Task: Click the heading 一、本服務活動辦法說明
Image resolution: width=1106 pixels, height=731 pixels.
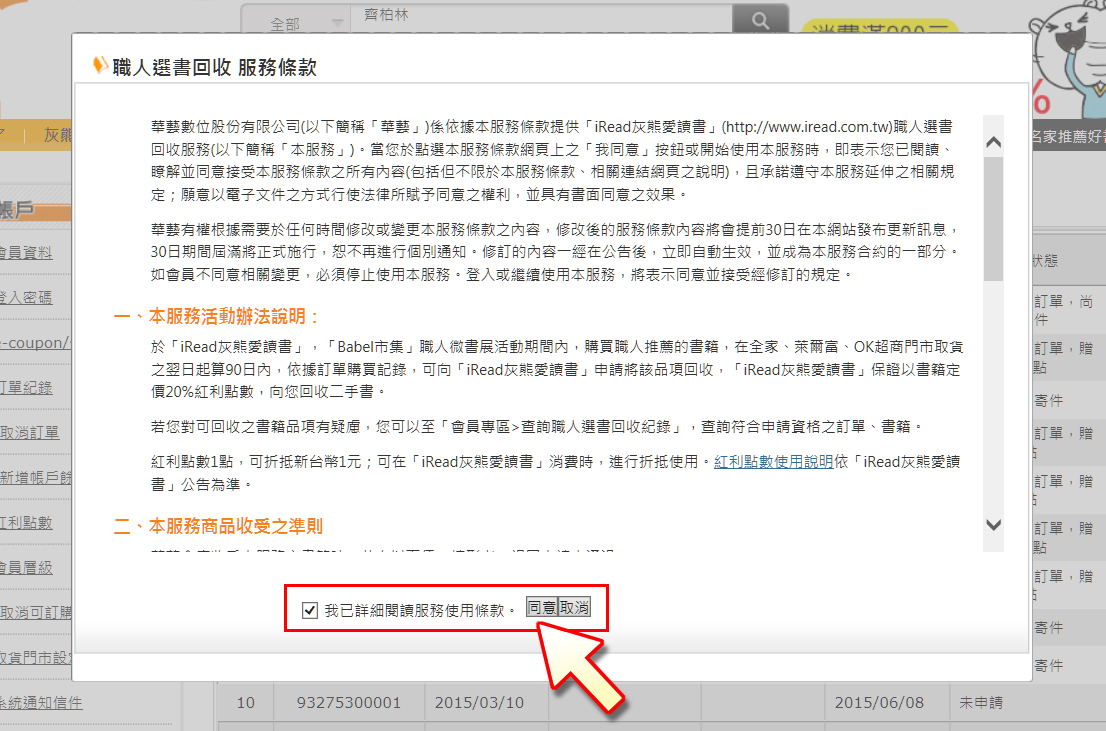Action: [x=217, y=317]
